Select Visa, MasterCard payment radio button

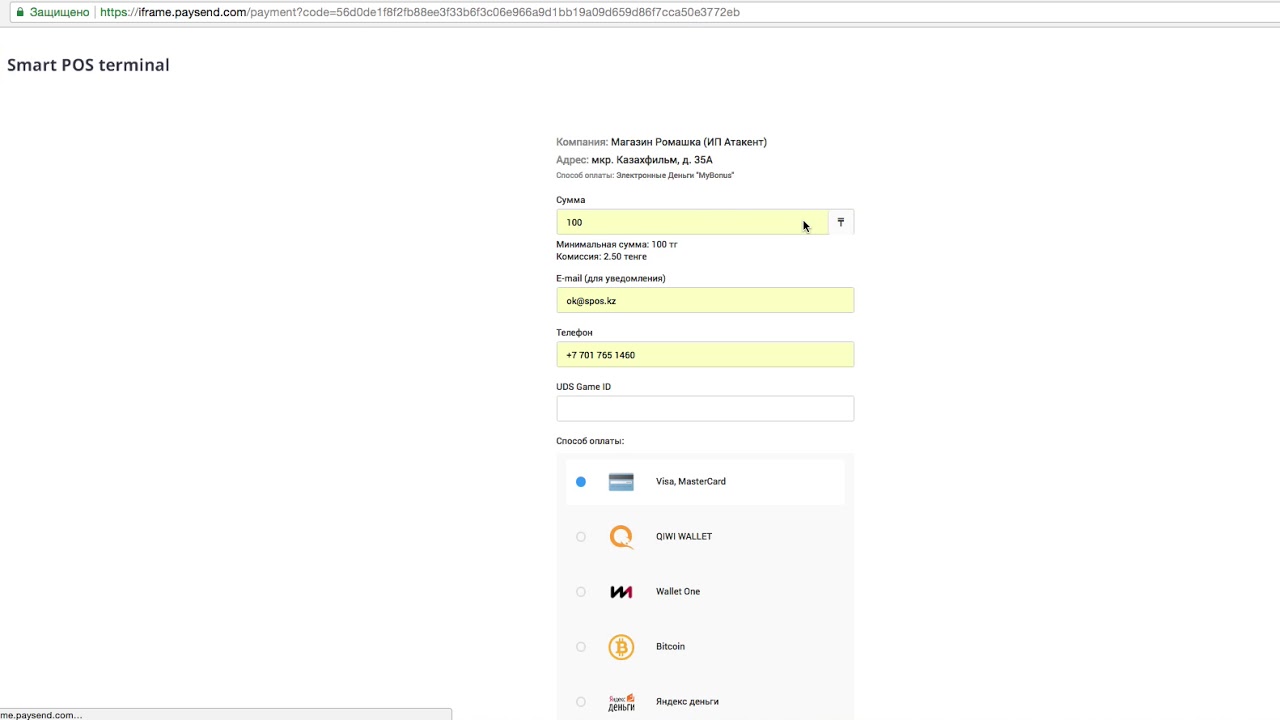581,482
